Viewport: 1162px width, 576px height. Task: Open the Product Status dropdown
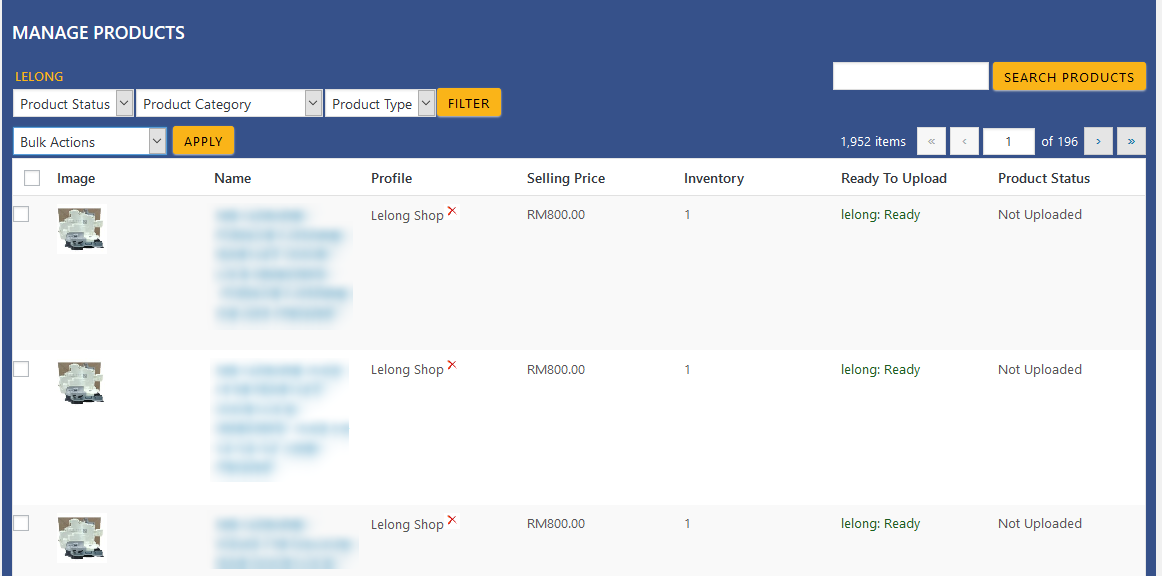[73, 104]
